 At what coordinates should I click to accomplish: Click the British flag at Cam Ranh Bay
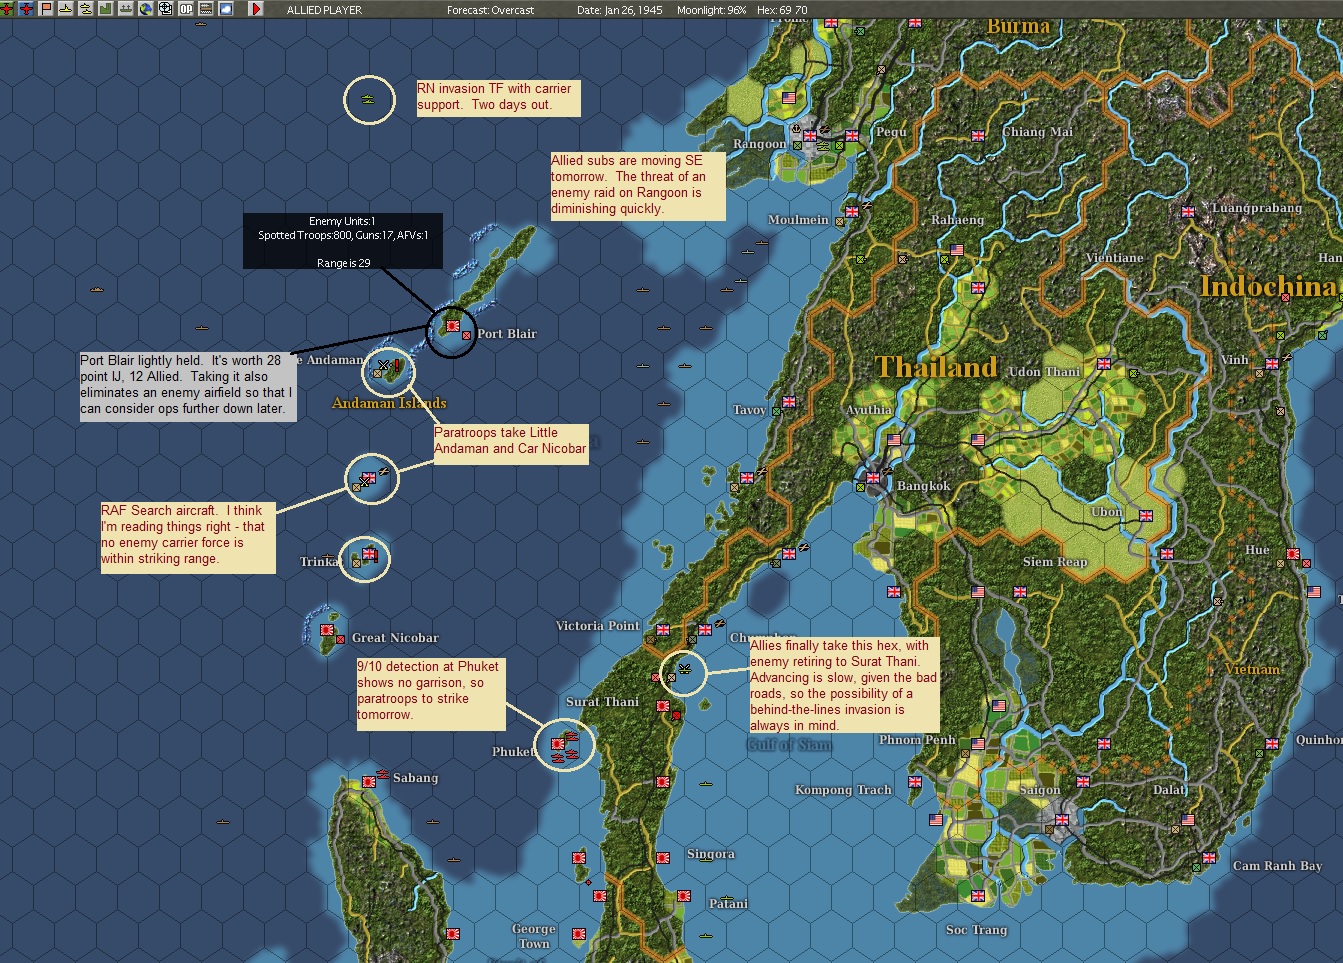point(1209,858)
